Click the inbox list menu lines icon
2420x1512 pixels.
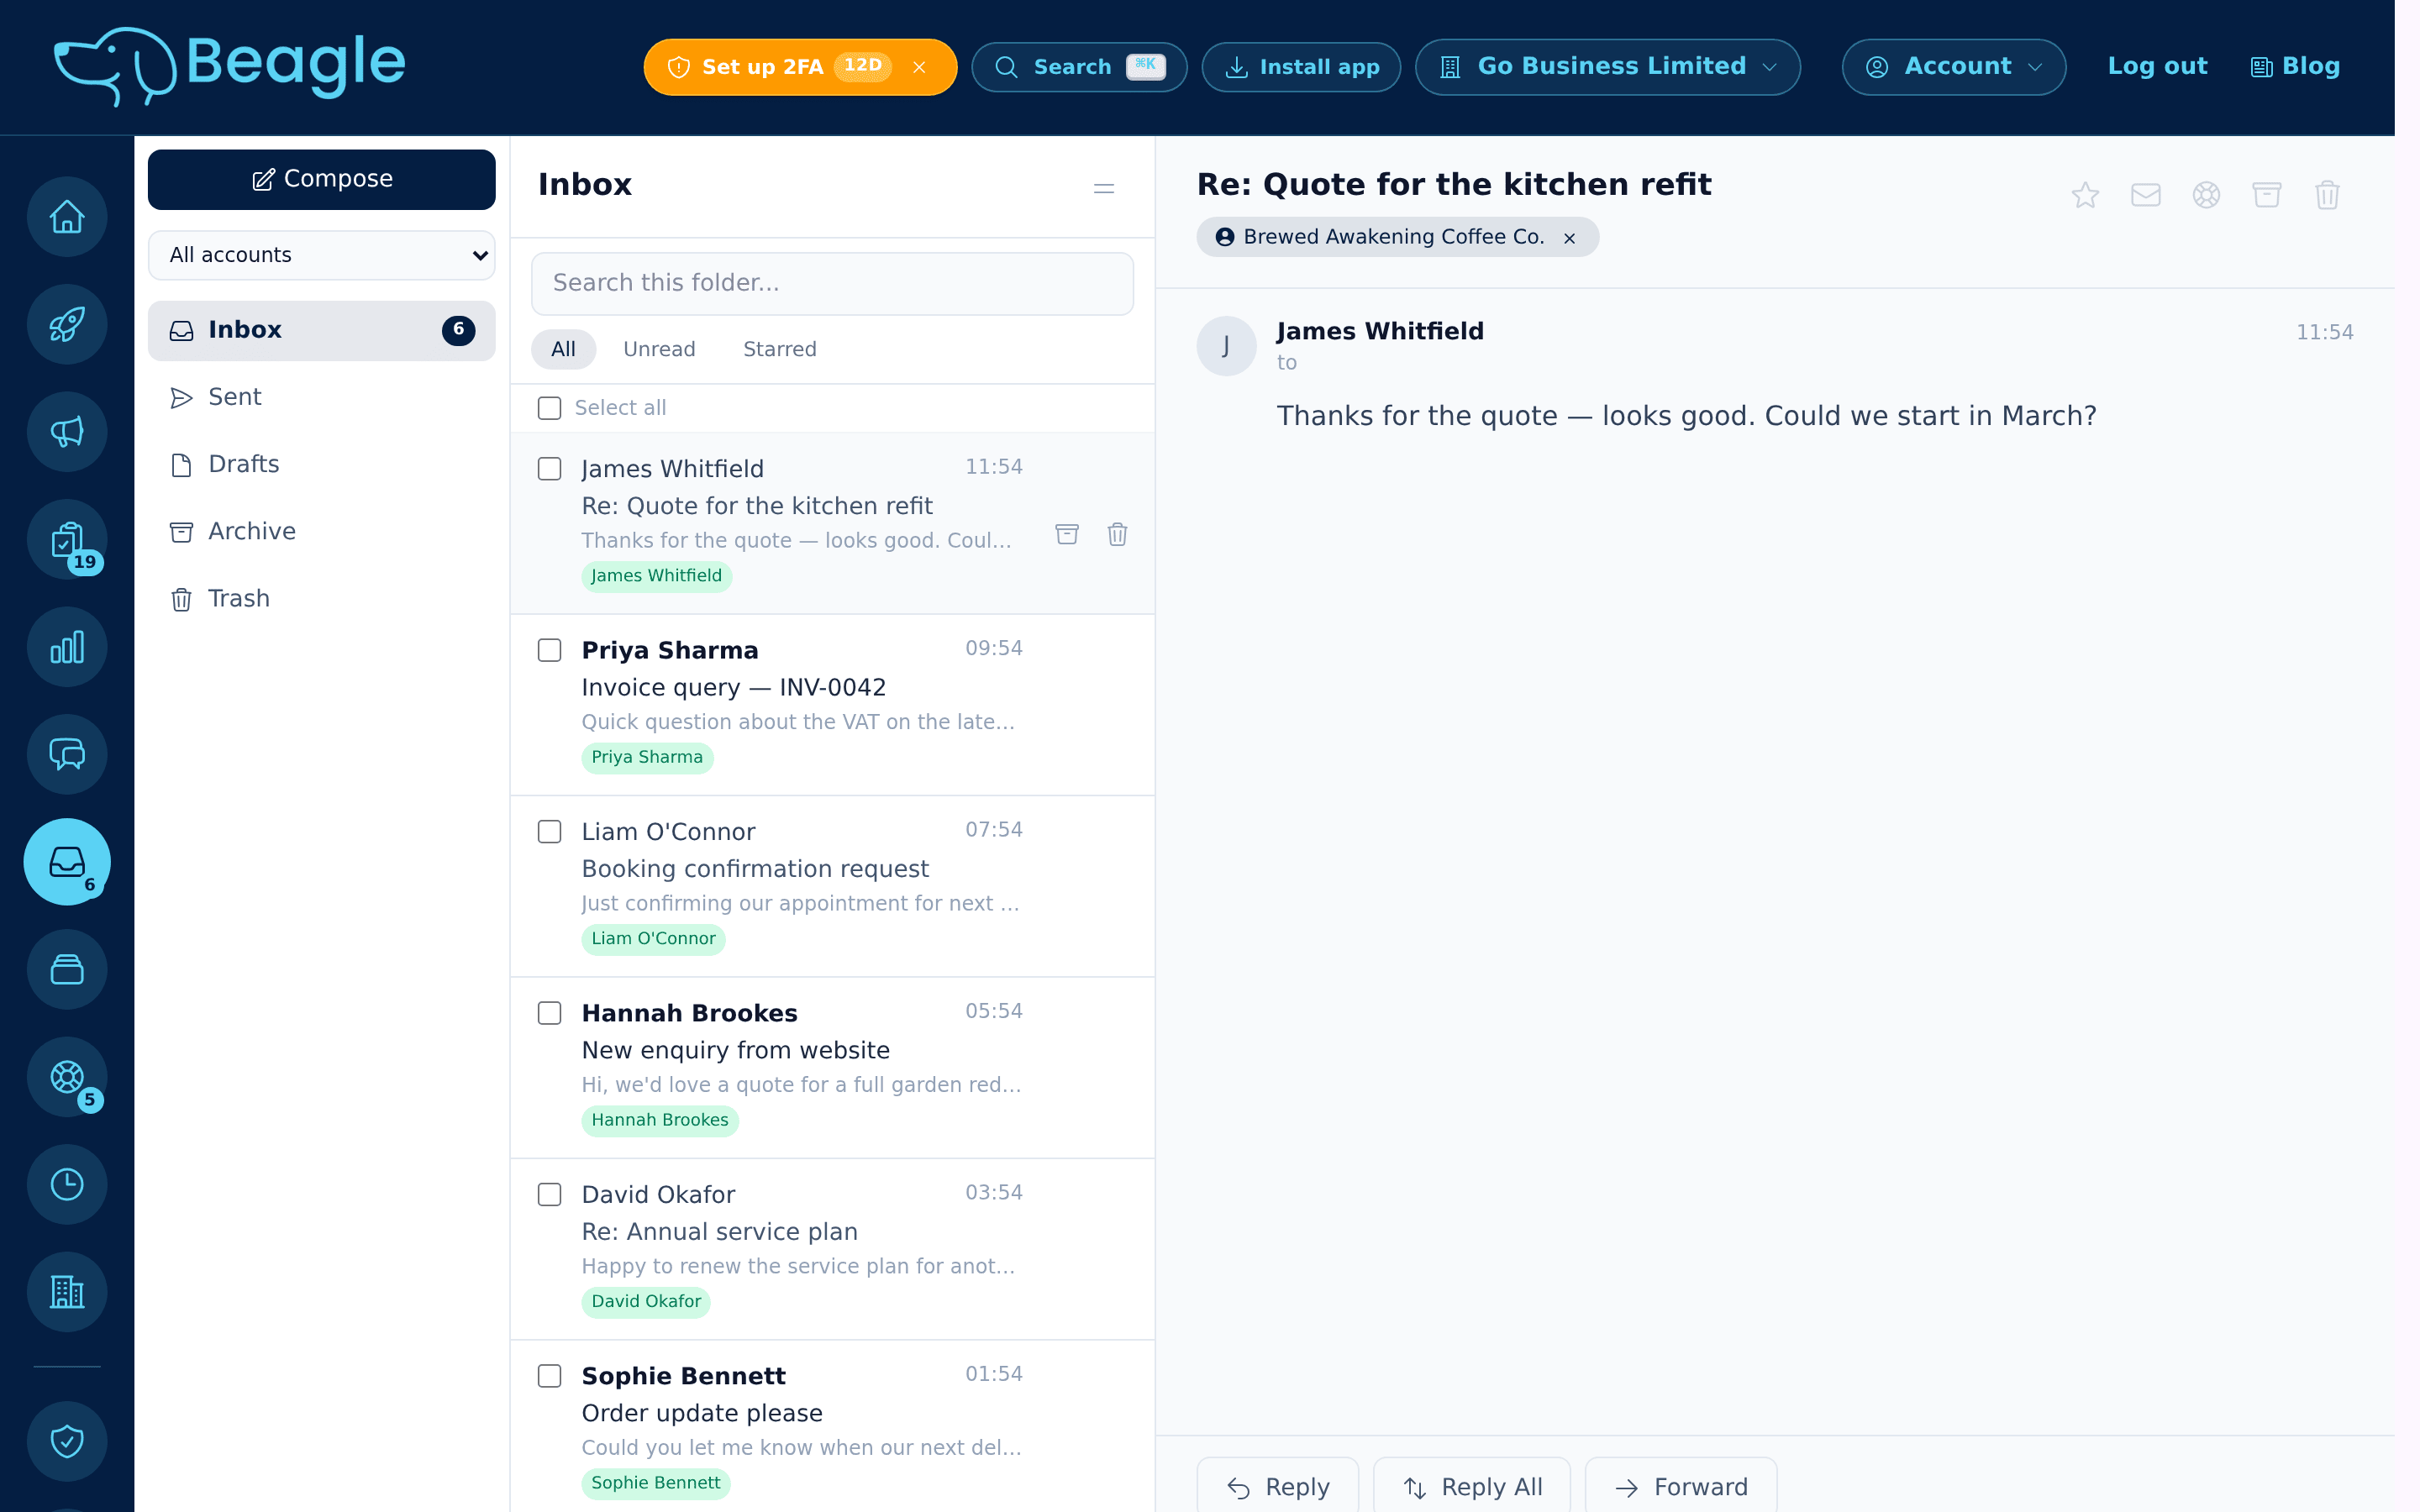(x=1104, y=188)
